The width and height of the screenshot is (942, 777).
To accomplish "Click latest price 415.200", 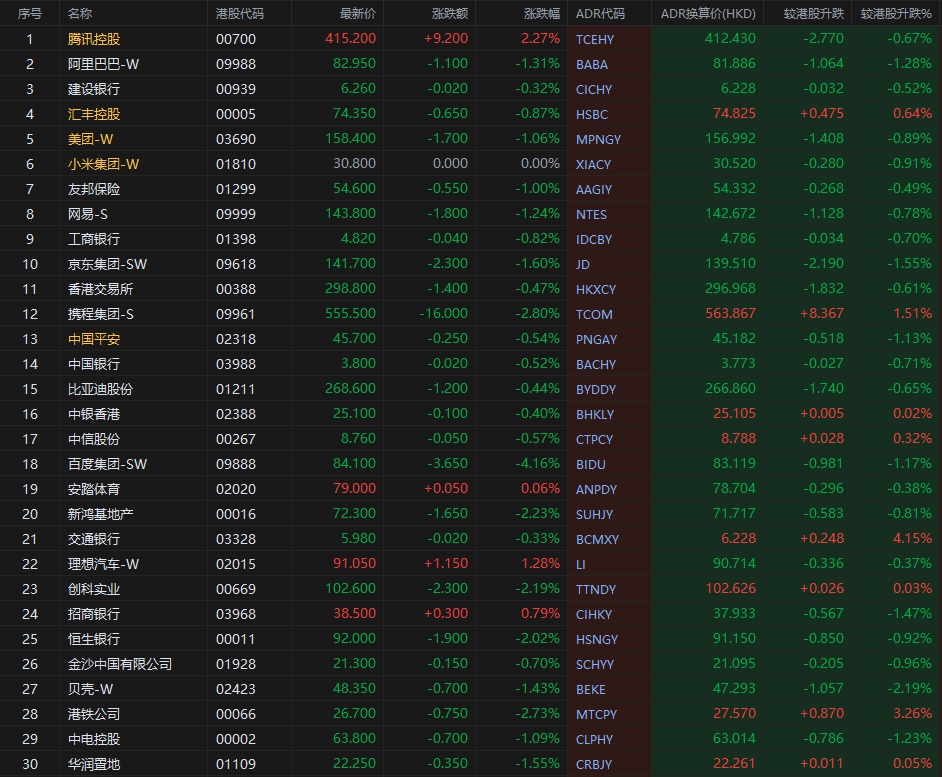I will 350,38.
